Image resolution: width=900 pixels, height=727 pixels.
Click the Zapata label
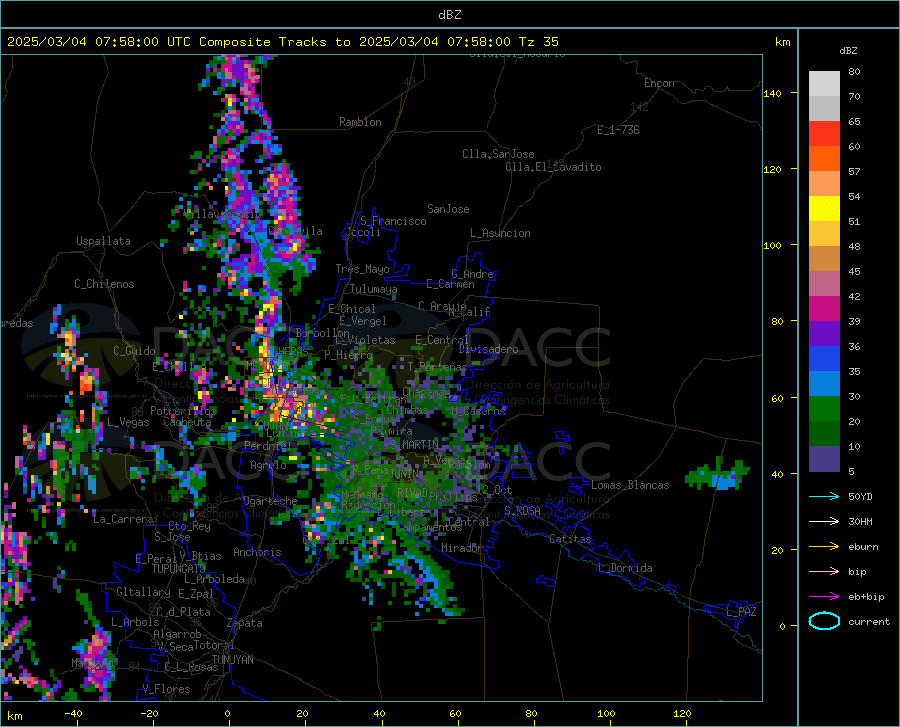coord(245,623)
